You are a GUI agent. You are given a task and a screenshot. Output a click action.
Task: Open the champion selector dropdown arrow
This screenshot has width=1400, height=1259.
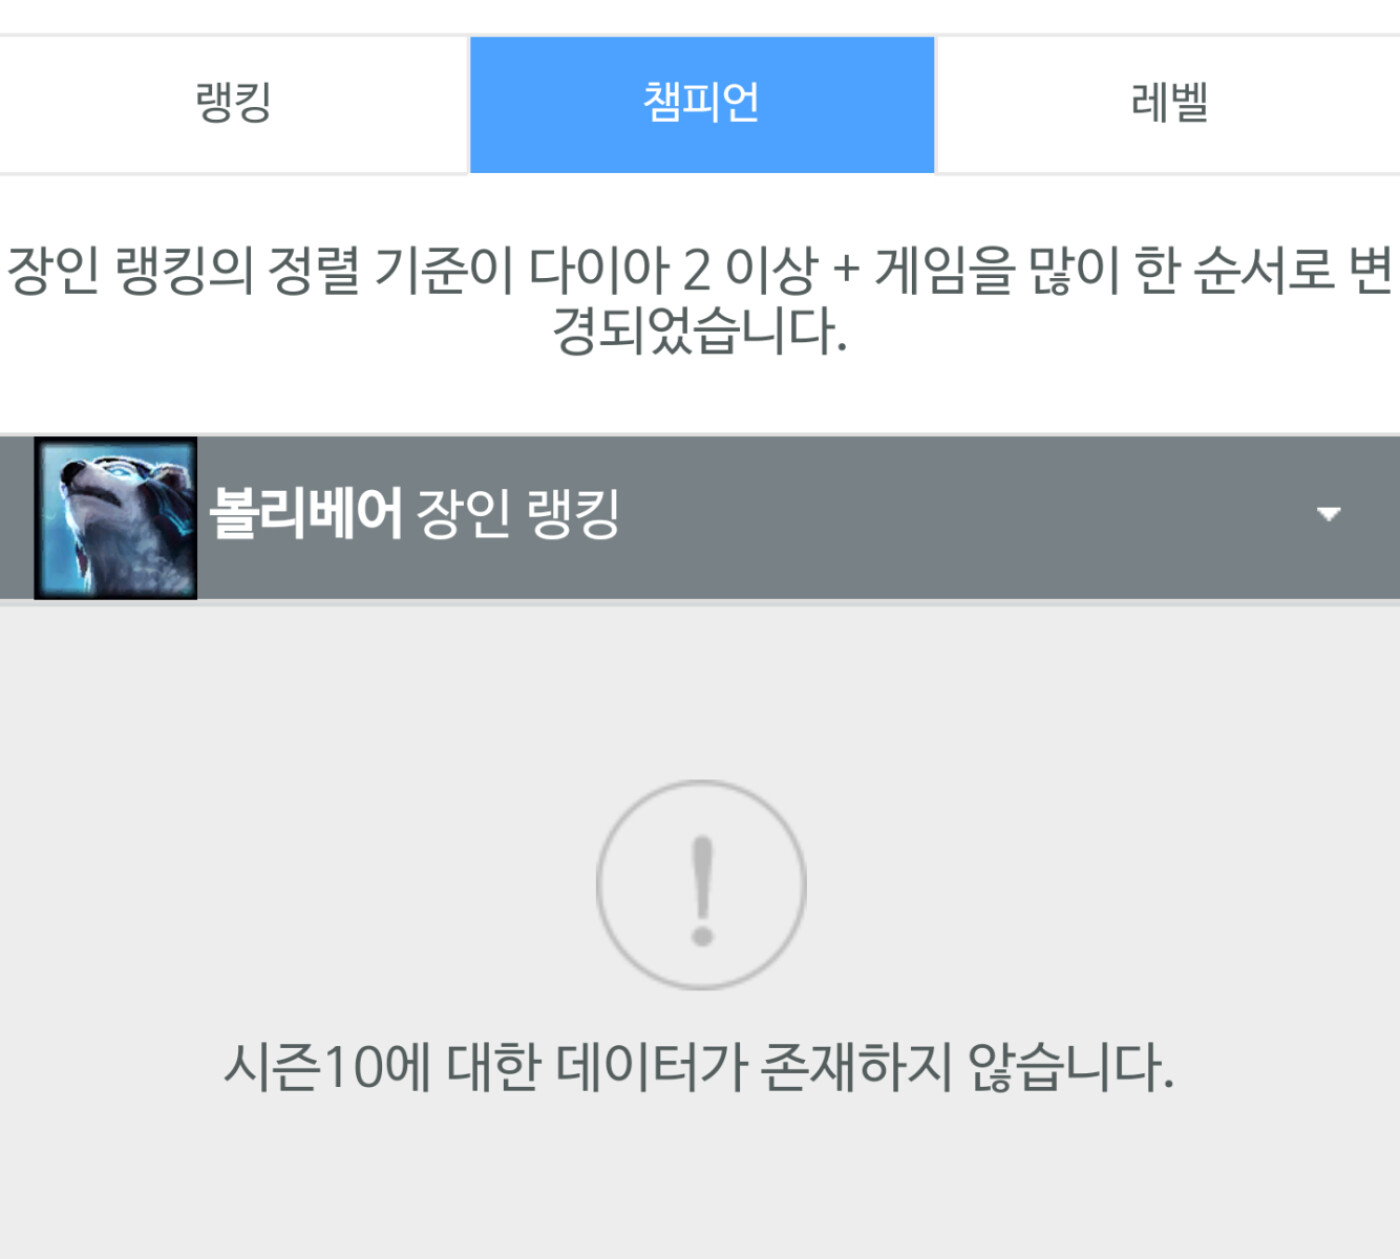coord(1328,514)
